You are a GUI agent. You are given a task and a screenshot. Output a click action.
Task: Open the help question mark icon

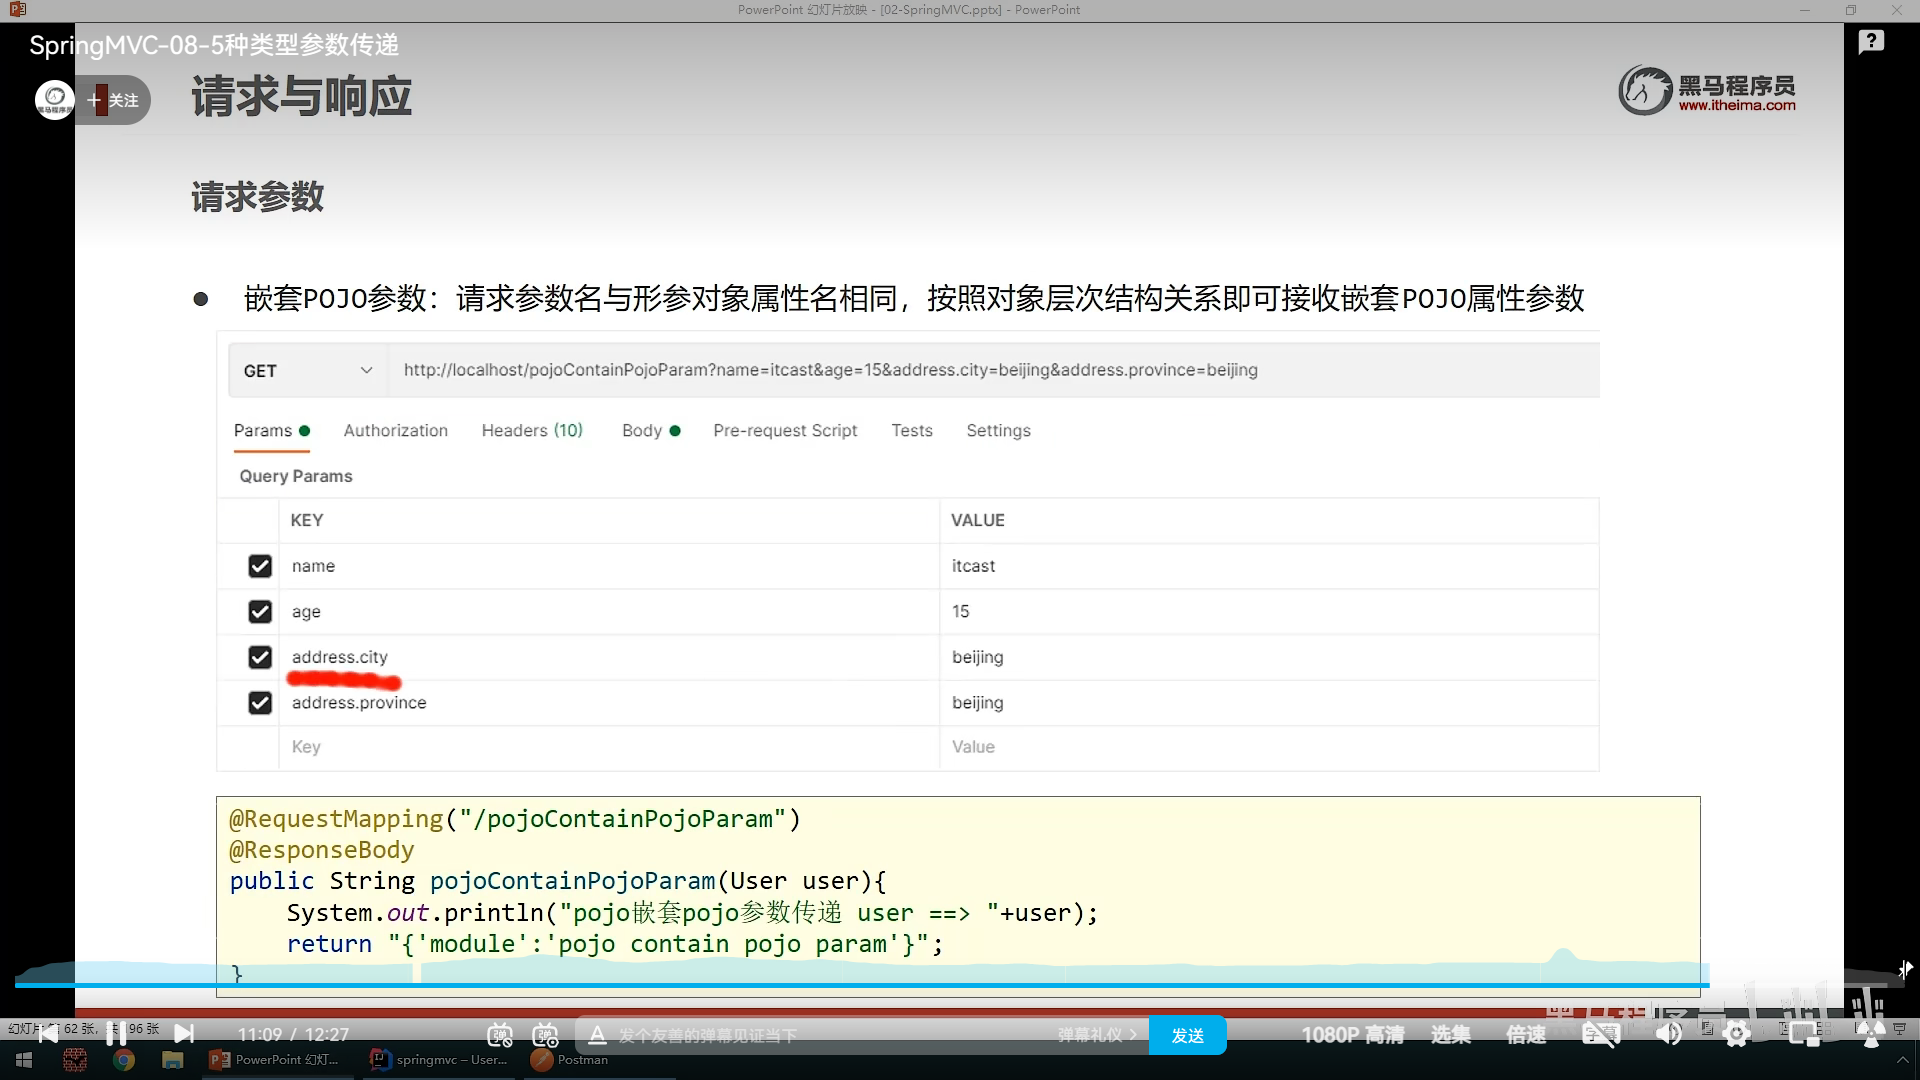point(1871,42)
